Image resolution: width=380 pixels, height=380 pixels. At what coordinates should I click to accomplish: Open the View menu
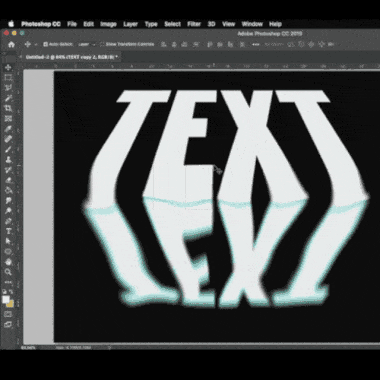[228, 24]
